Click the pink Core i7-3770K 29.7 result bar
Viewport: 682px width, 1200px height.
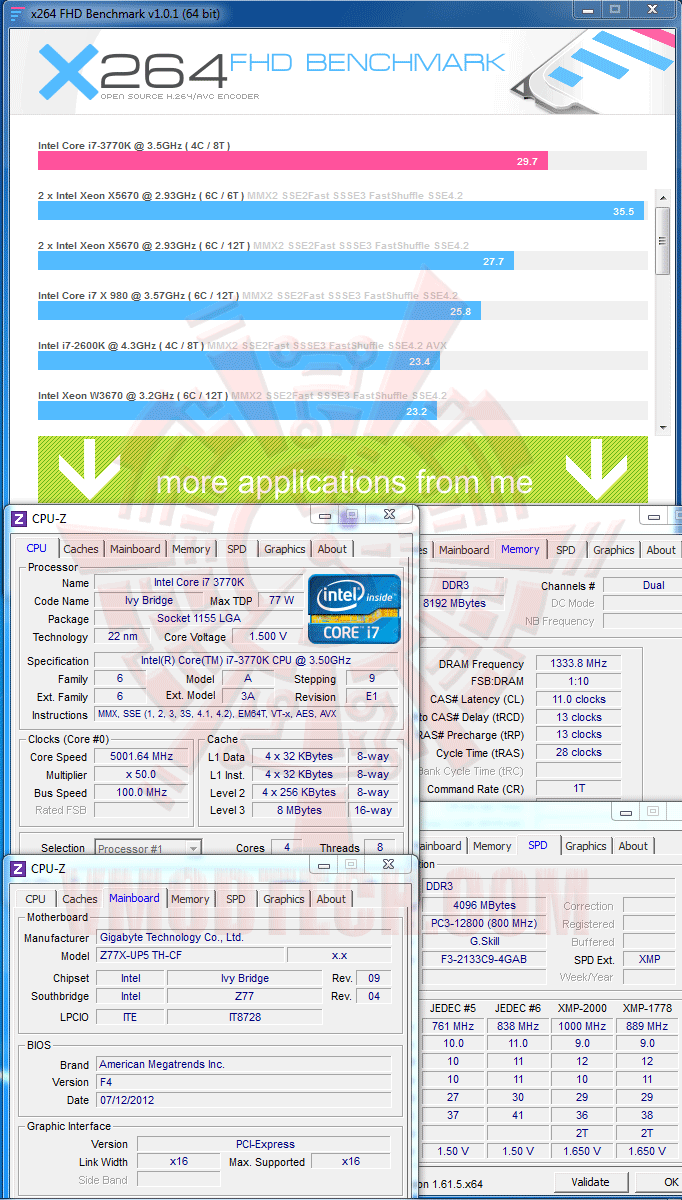pos(293,161)
